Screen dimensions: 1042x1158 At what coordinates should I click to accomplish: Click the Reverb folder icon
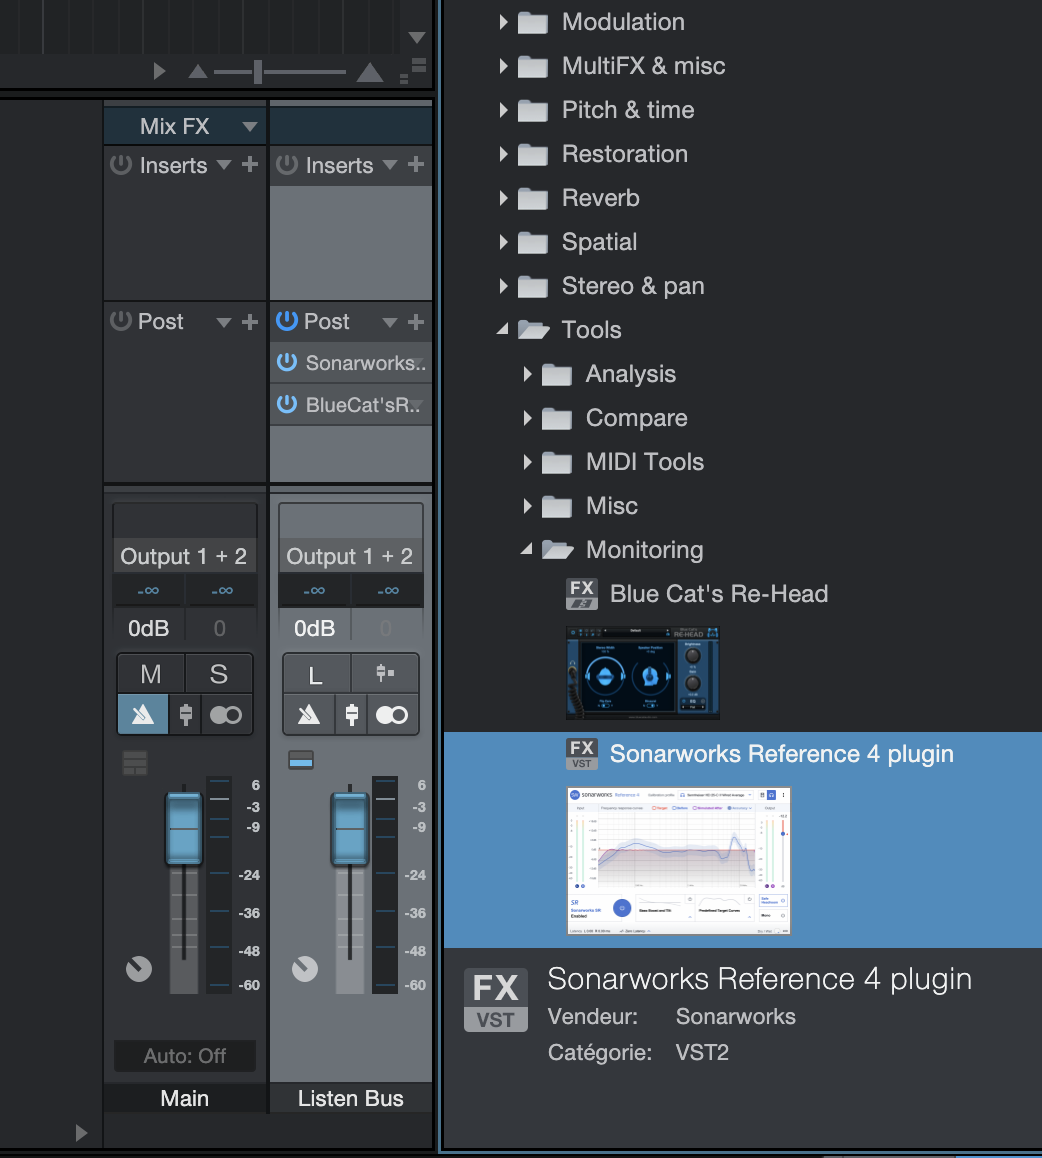(x=532, y=199)
